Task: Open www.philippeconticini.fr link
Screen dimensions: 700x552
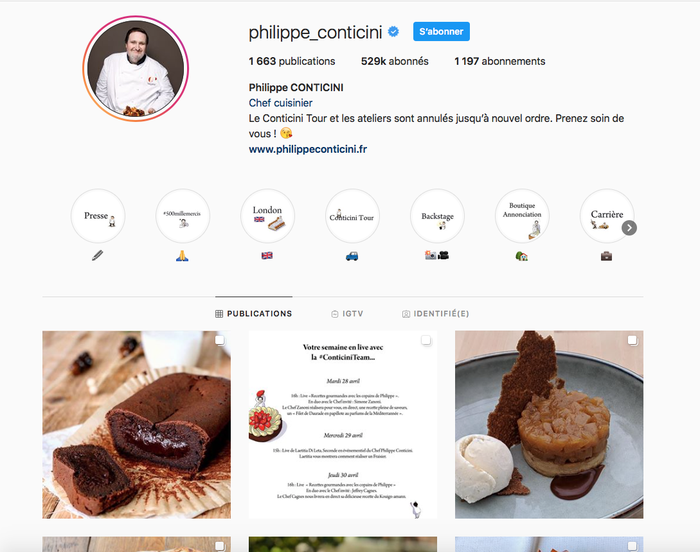Action: (x=308, y=149)
